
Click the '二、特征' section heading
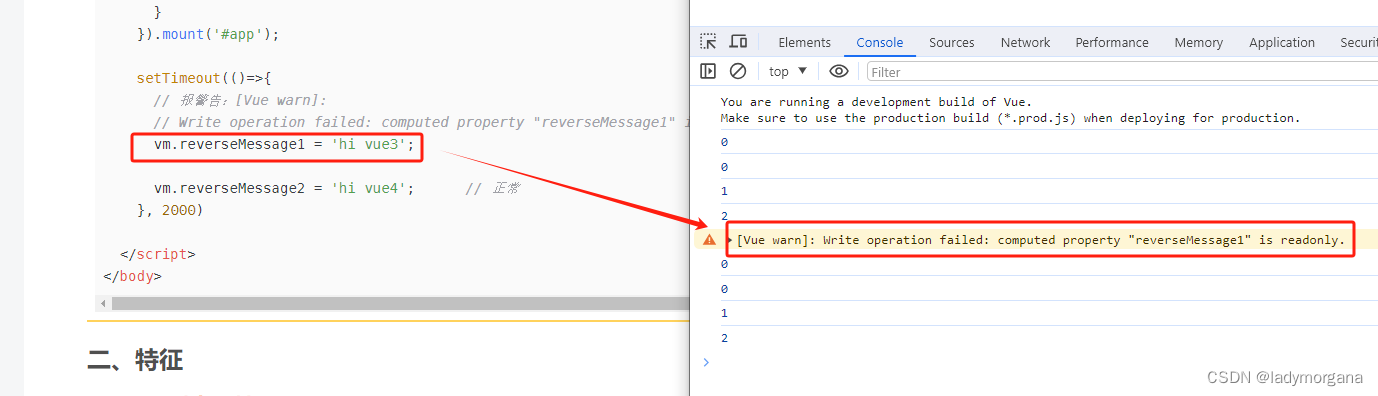coord(135,360)
